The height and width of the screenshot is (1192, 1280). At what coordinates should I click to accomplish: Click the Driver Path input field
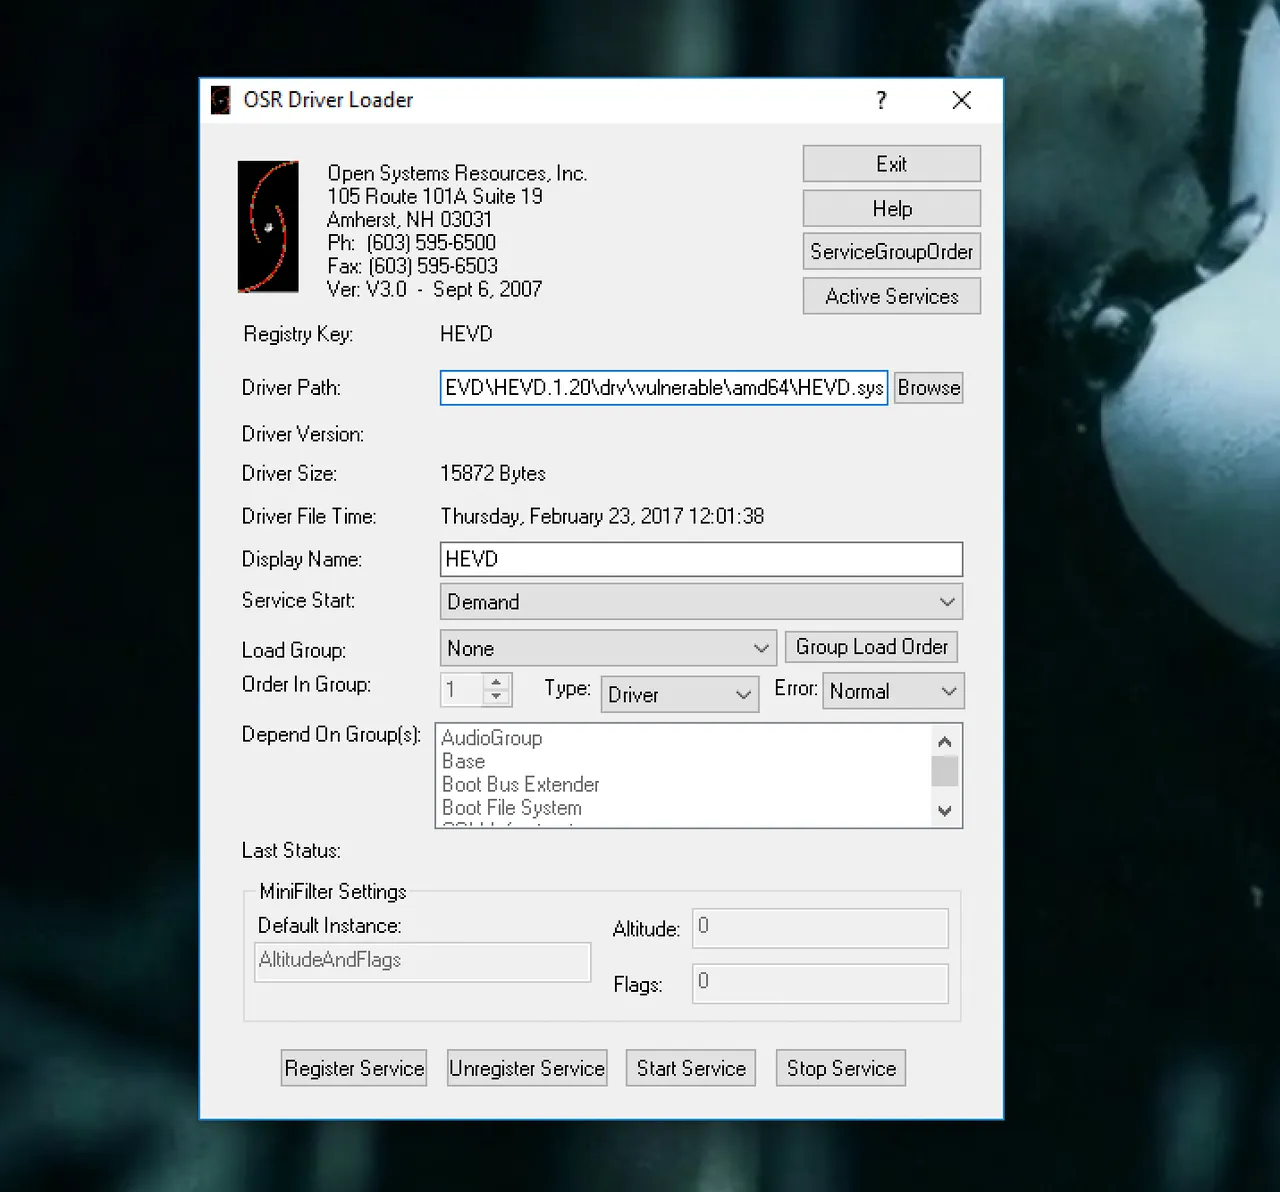(664, 388)
